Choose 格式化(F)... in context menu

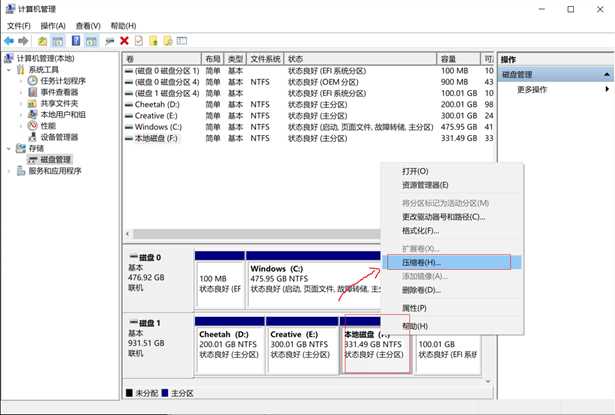point(452,231)
